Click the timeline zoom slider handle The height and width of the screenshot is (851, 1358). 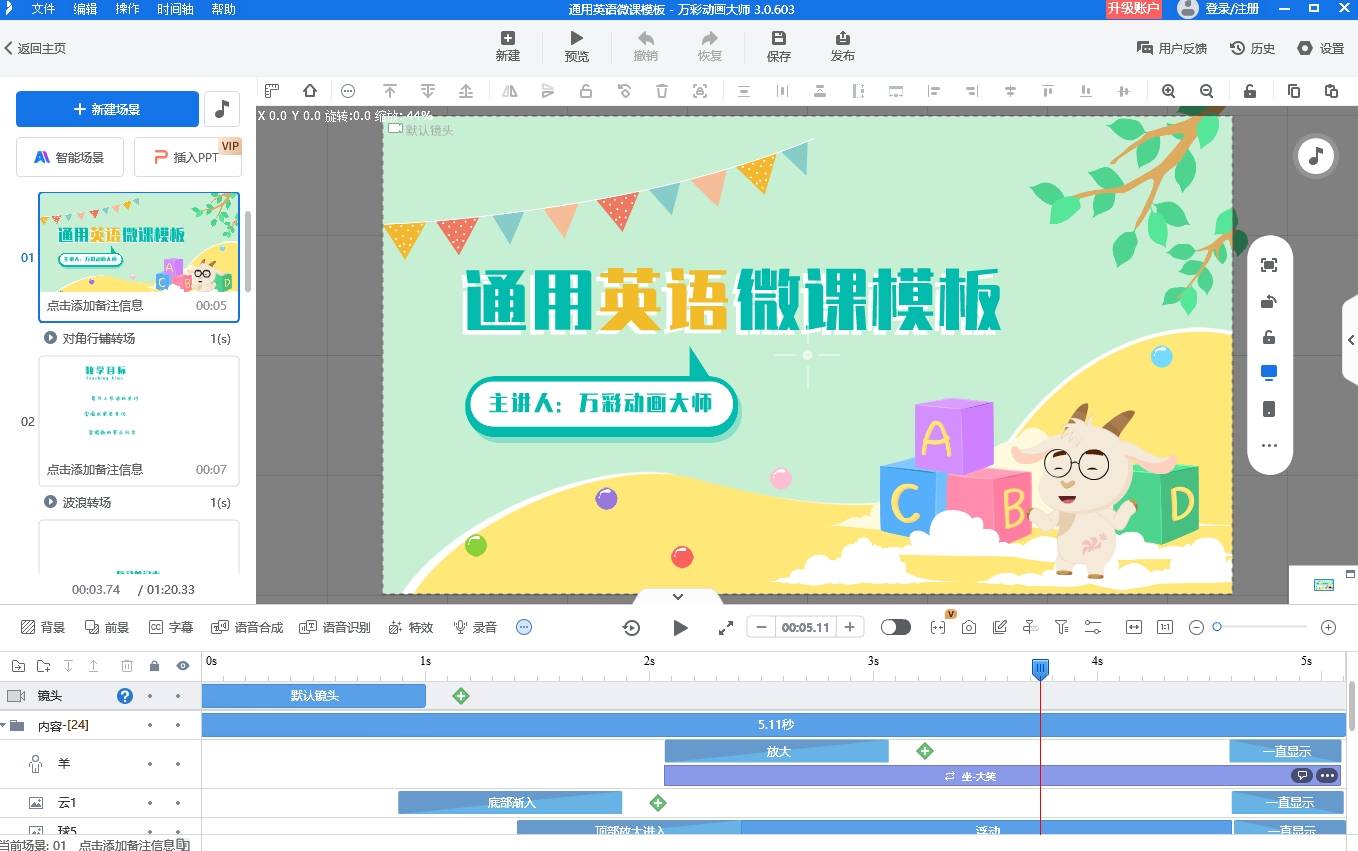[x=1217, y=627]
